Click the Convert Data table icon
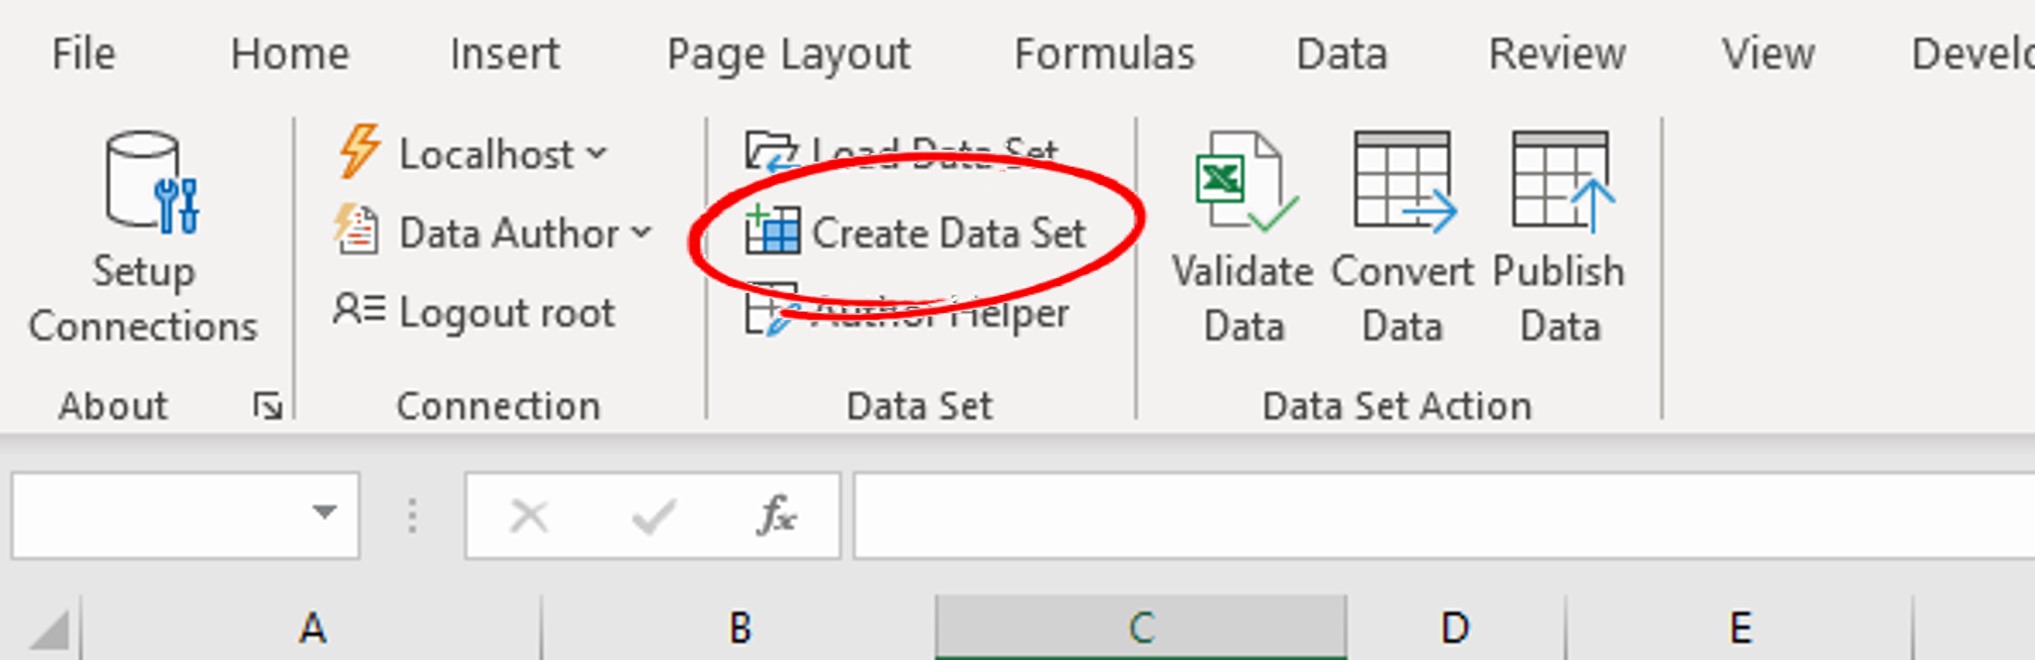The height and width of the screenshot is (660, 2035). (x=1402, y=182)
